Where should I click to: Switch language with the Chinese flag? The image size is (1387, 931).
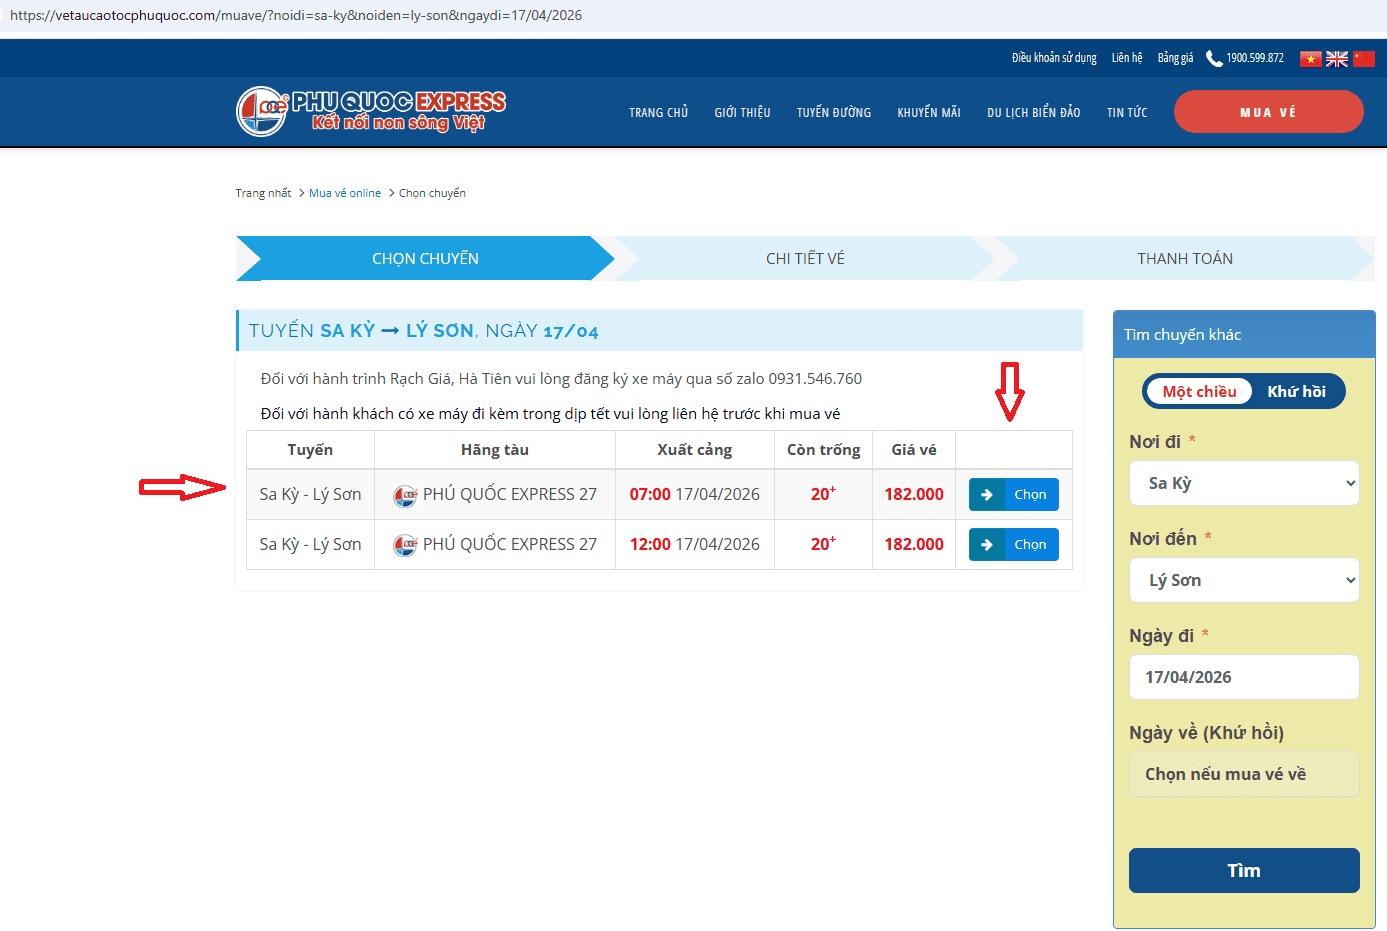pyautogui.click(x=1364, y=59)
